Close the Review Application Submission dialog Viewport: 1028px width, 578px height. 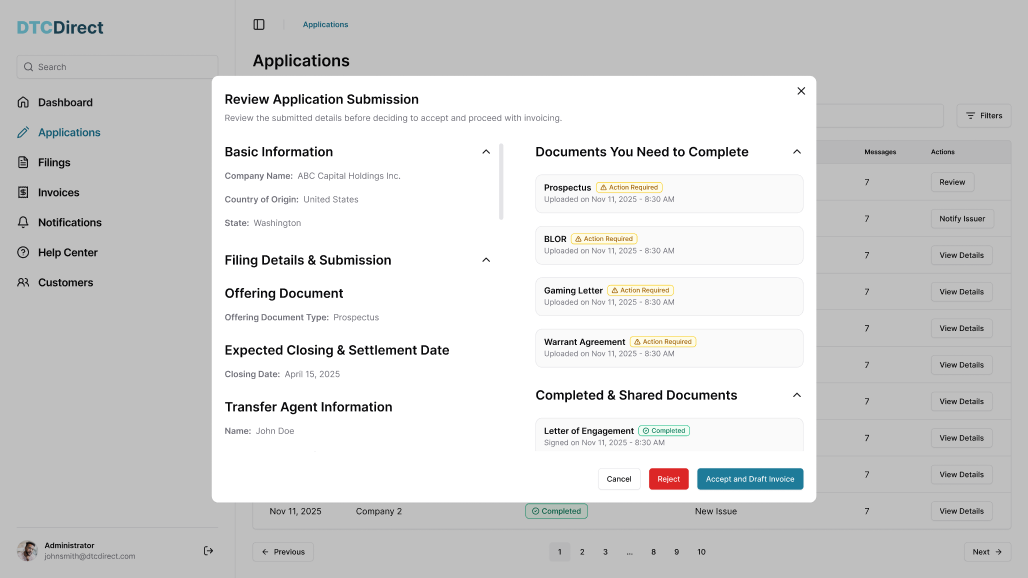pos(801,91)
